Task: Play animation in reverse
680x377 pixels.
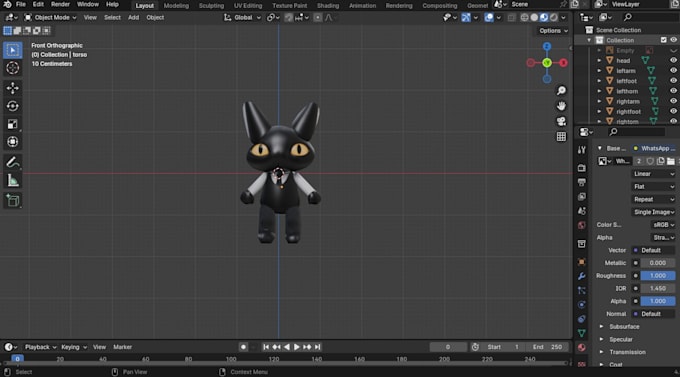Action: click(287, 347)
